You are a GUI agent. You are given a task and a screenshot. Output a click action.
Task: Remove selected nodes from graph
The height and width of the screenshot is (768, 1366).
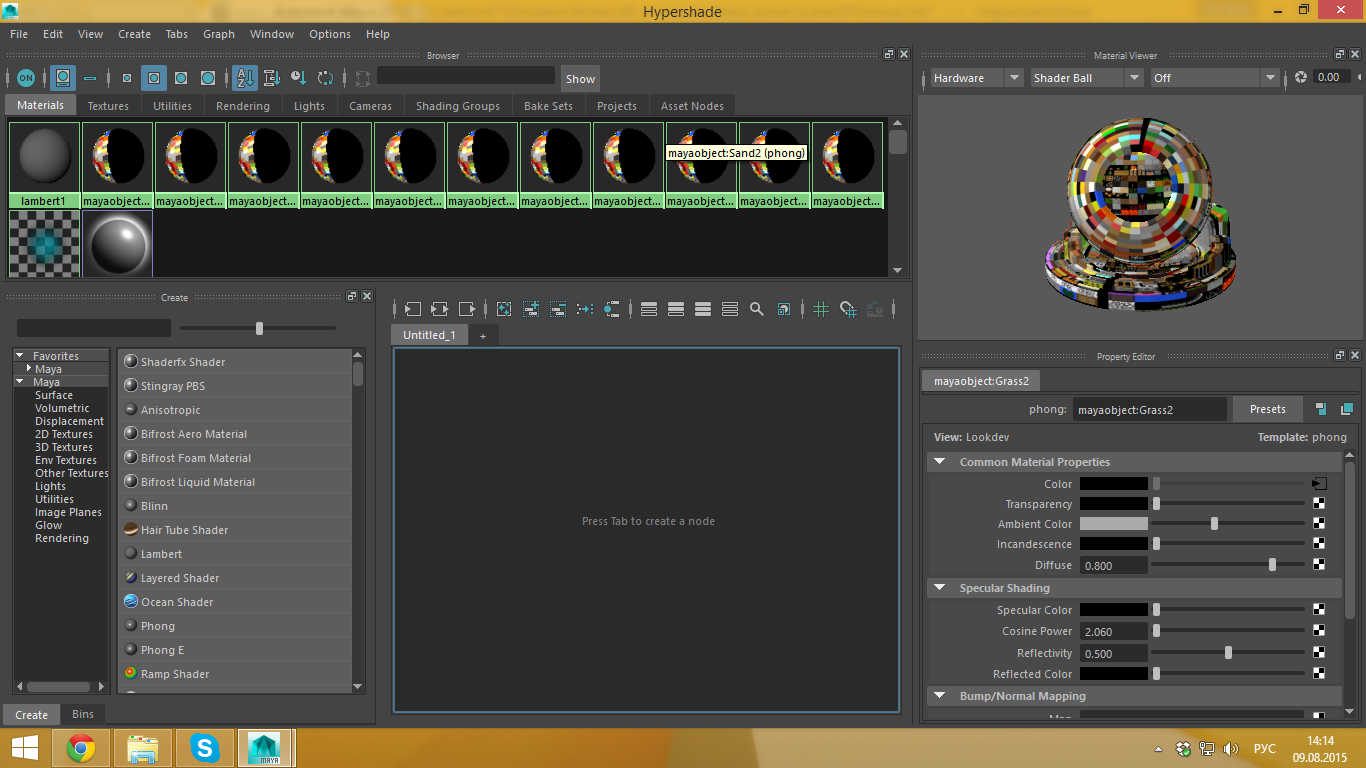click(558, 309)
